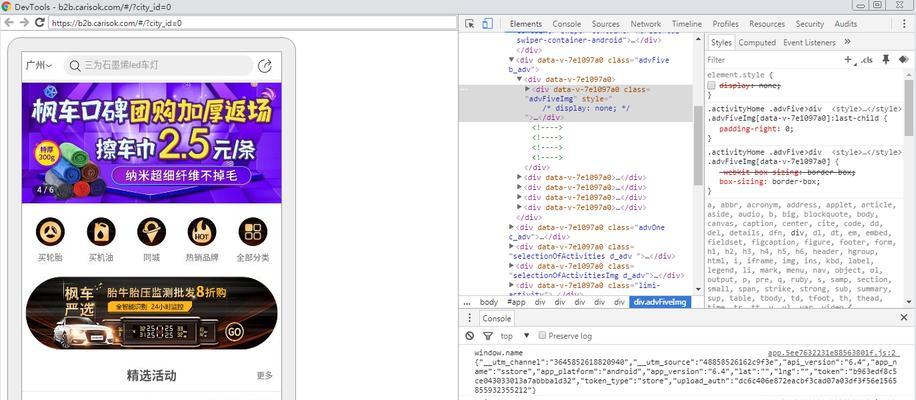Click div.advFiveImg breadcrumb item
Image resolution: width=916 pixels, height=400 pixels.
tap(660, 302)
